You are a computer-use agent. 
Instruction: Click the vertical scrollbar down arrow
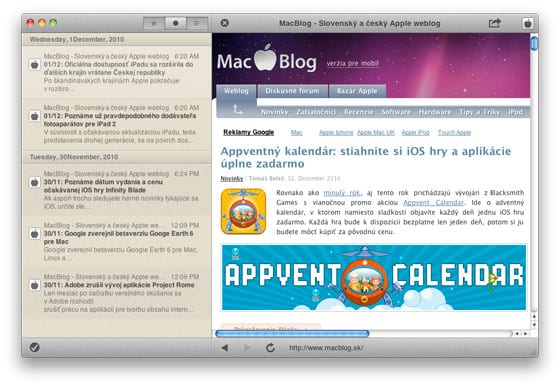(x=534, y=325)
